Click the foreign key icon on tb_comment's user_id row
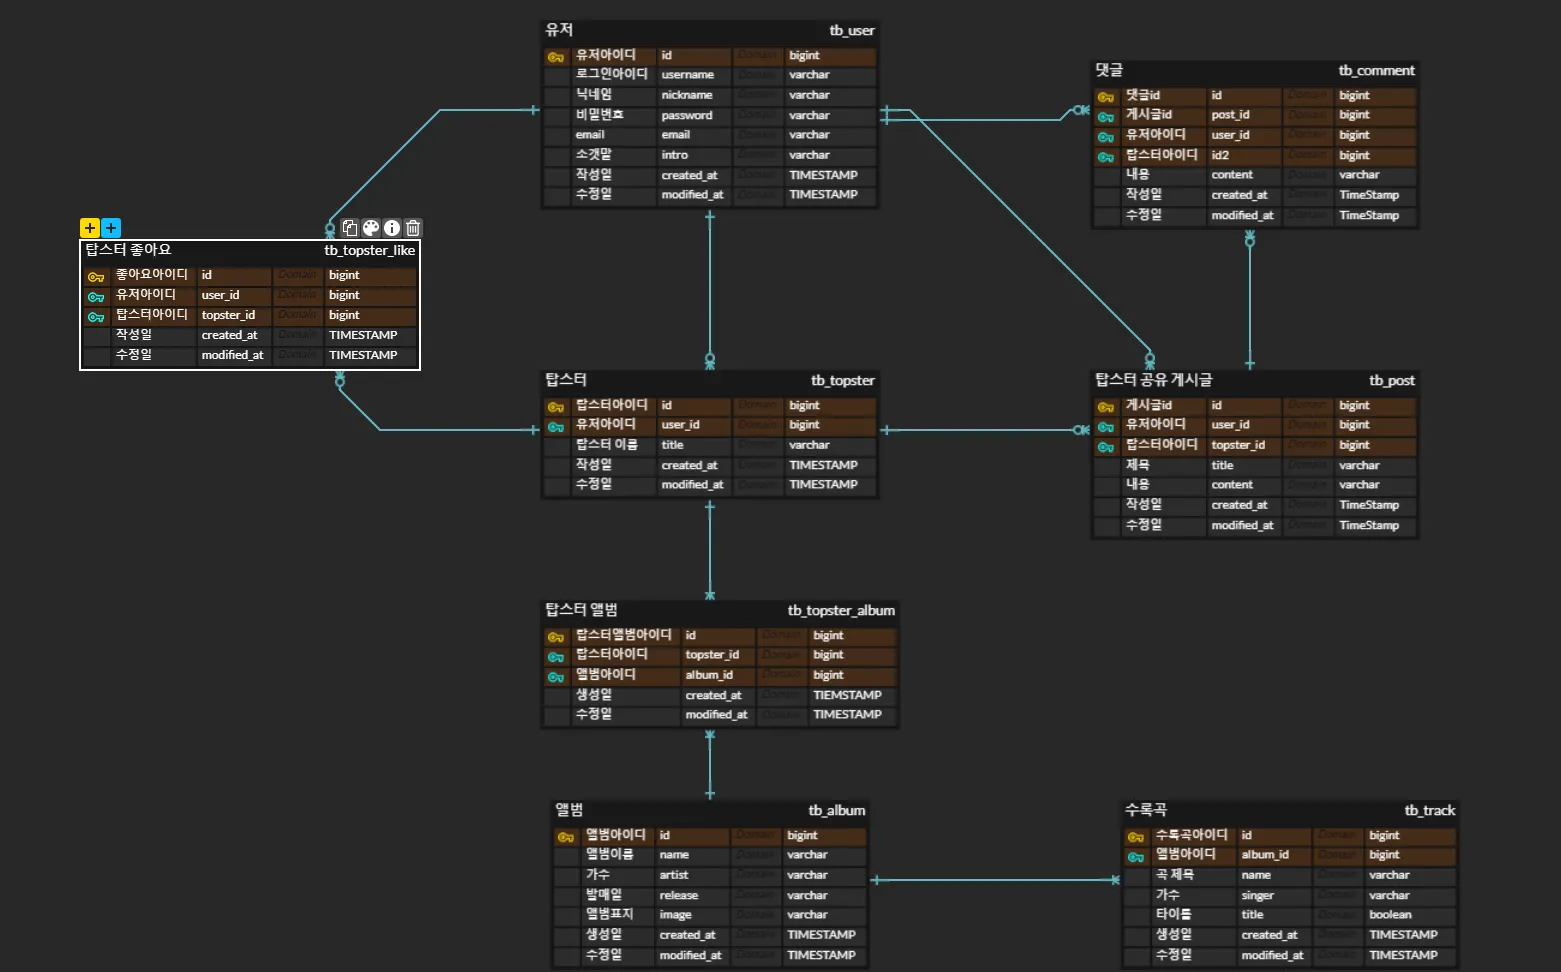 1106,137
